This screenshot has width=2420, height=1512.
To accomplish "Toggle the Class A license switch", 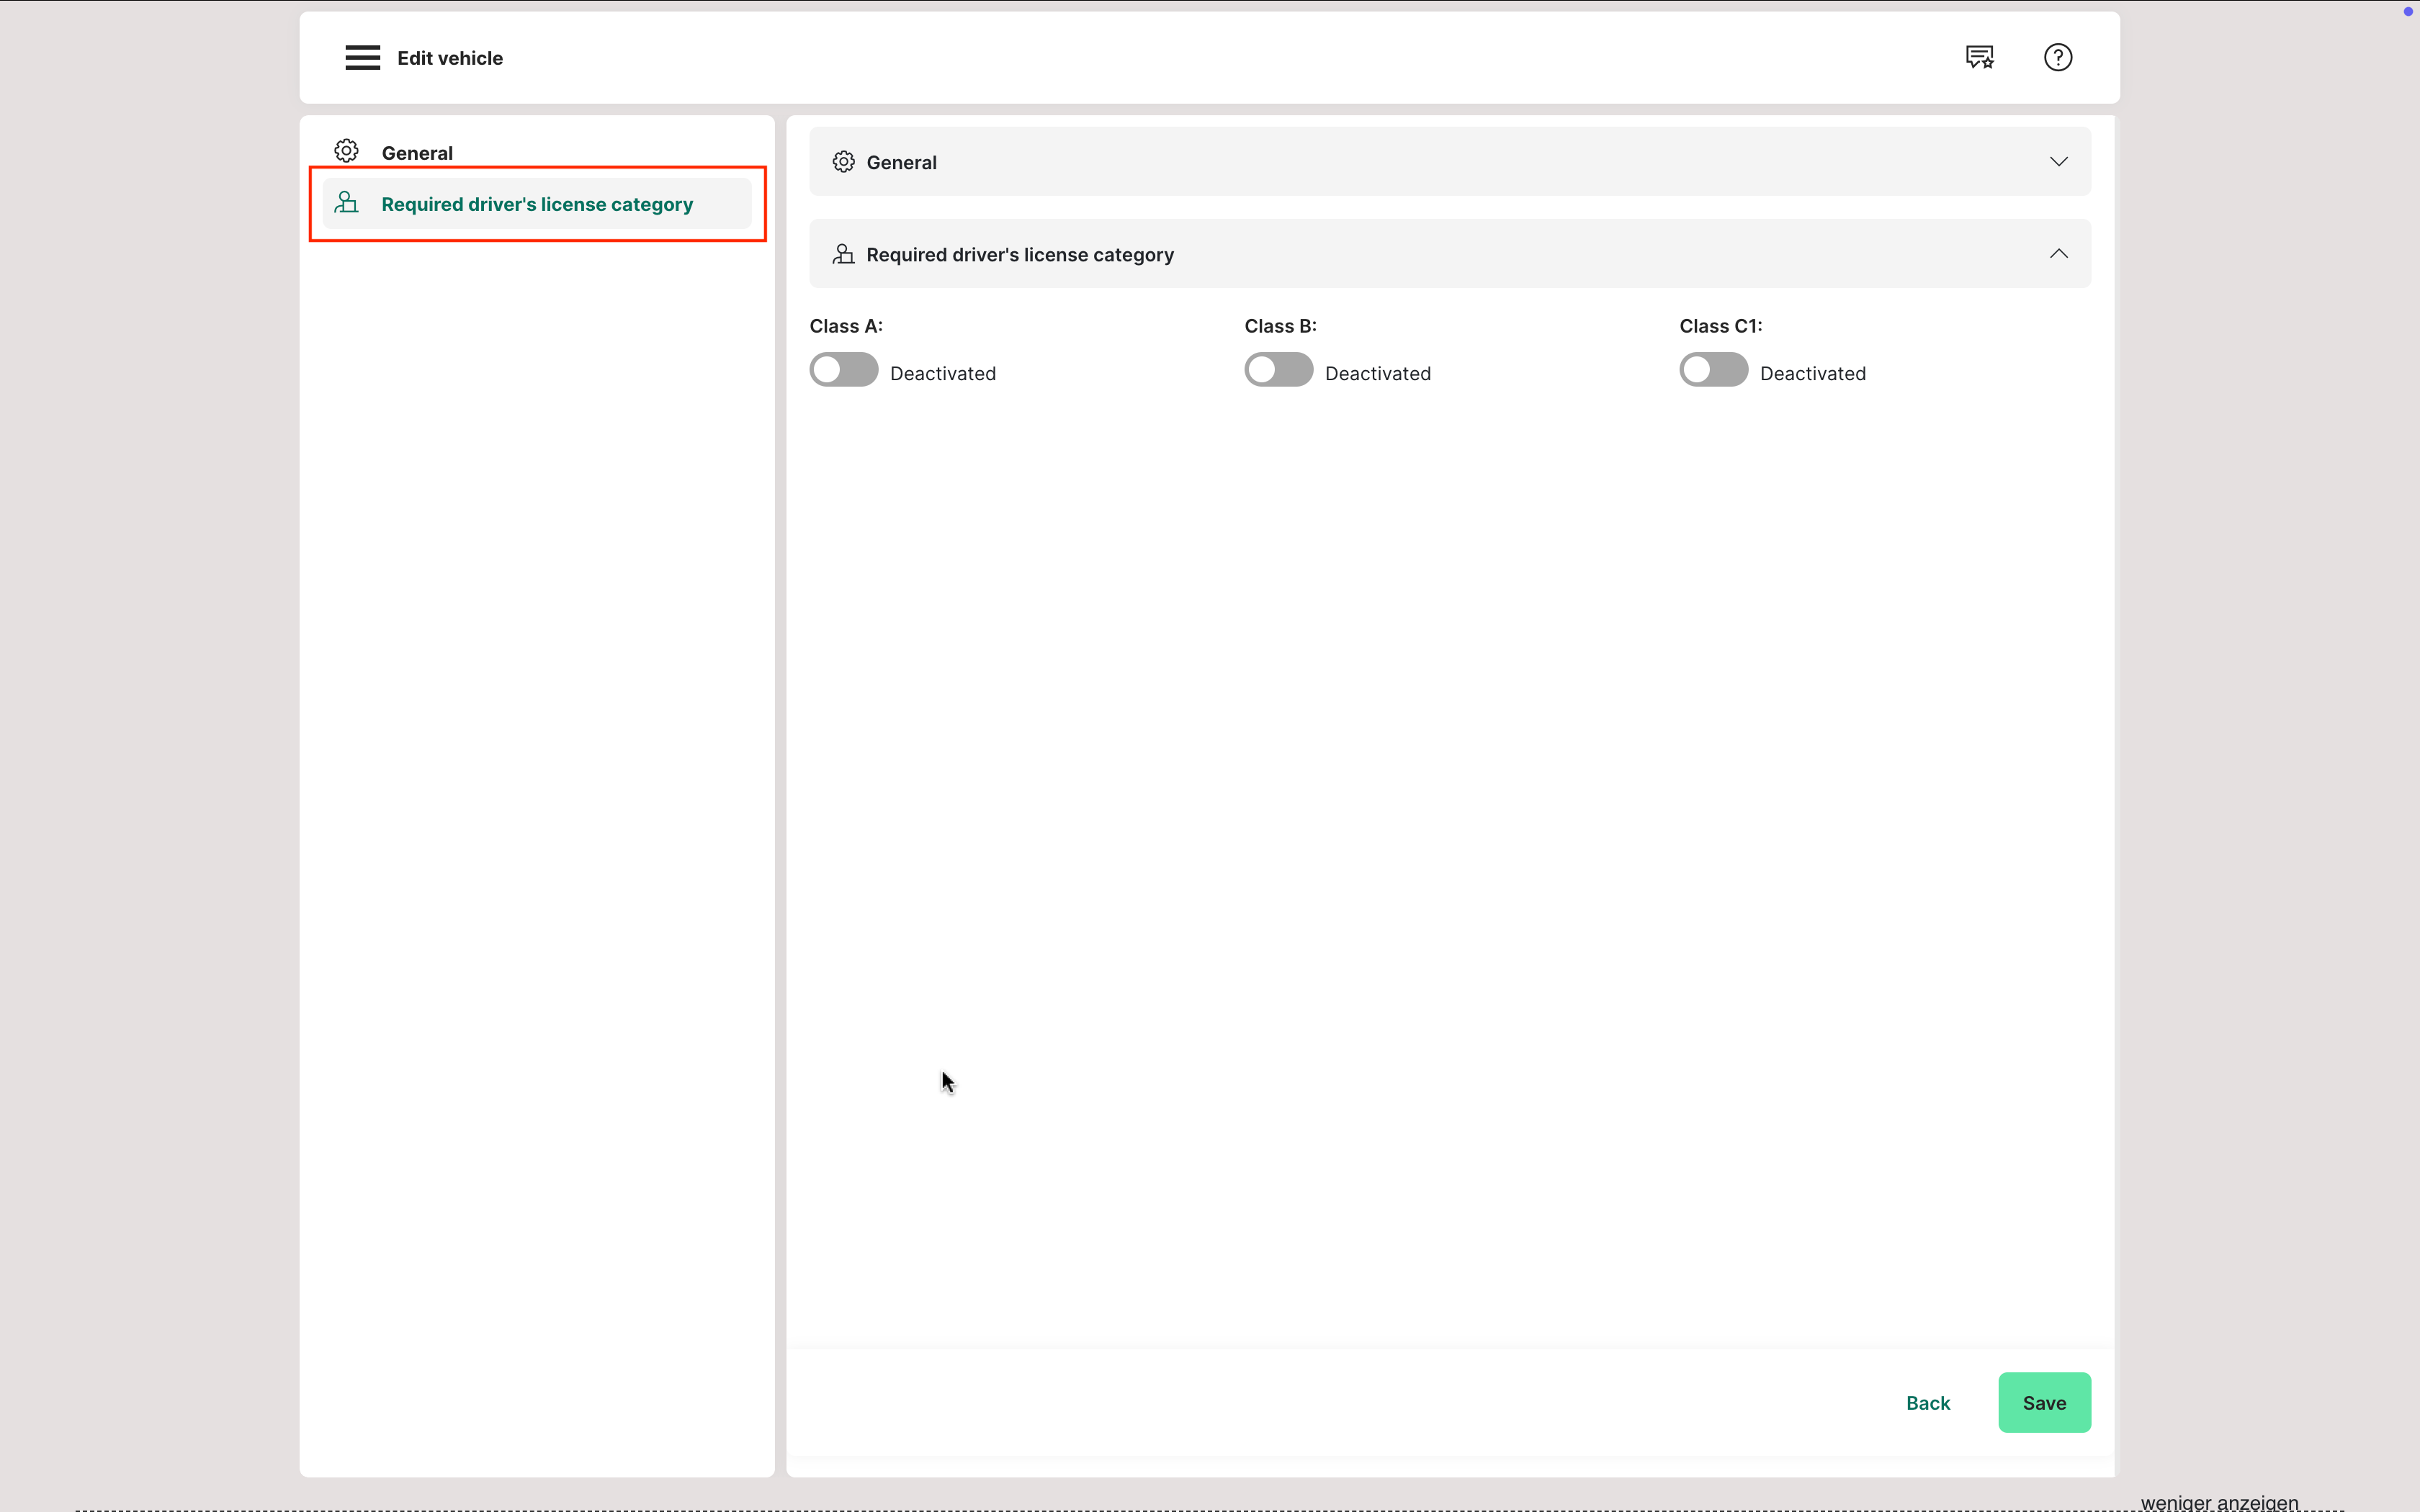I will pyautogui.click(x=843, y=370).
